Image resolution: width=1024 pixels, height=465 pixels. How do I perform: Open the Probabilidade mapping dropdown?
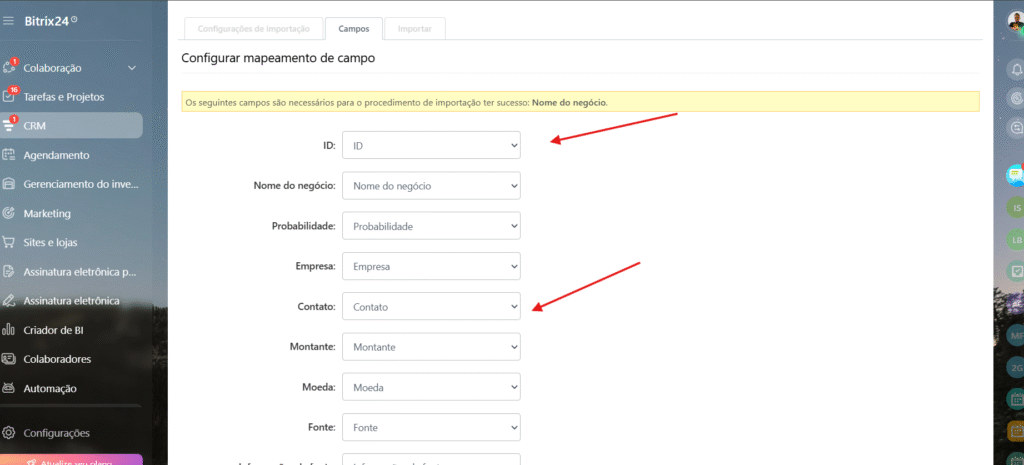(431, 226)
